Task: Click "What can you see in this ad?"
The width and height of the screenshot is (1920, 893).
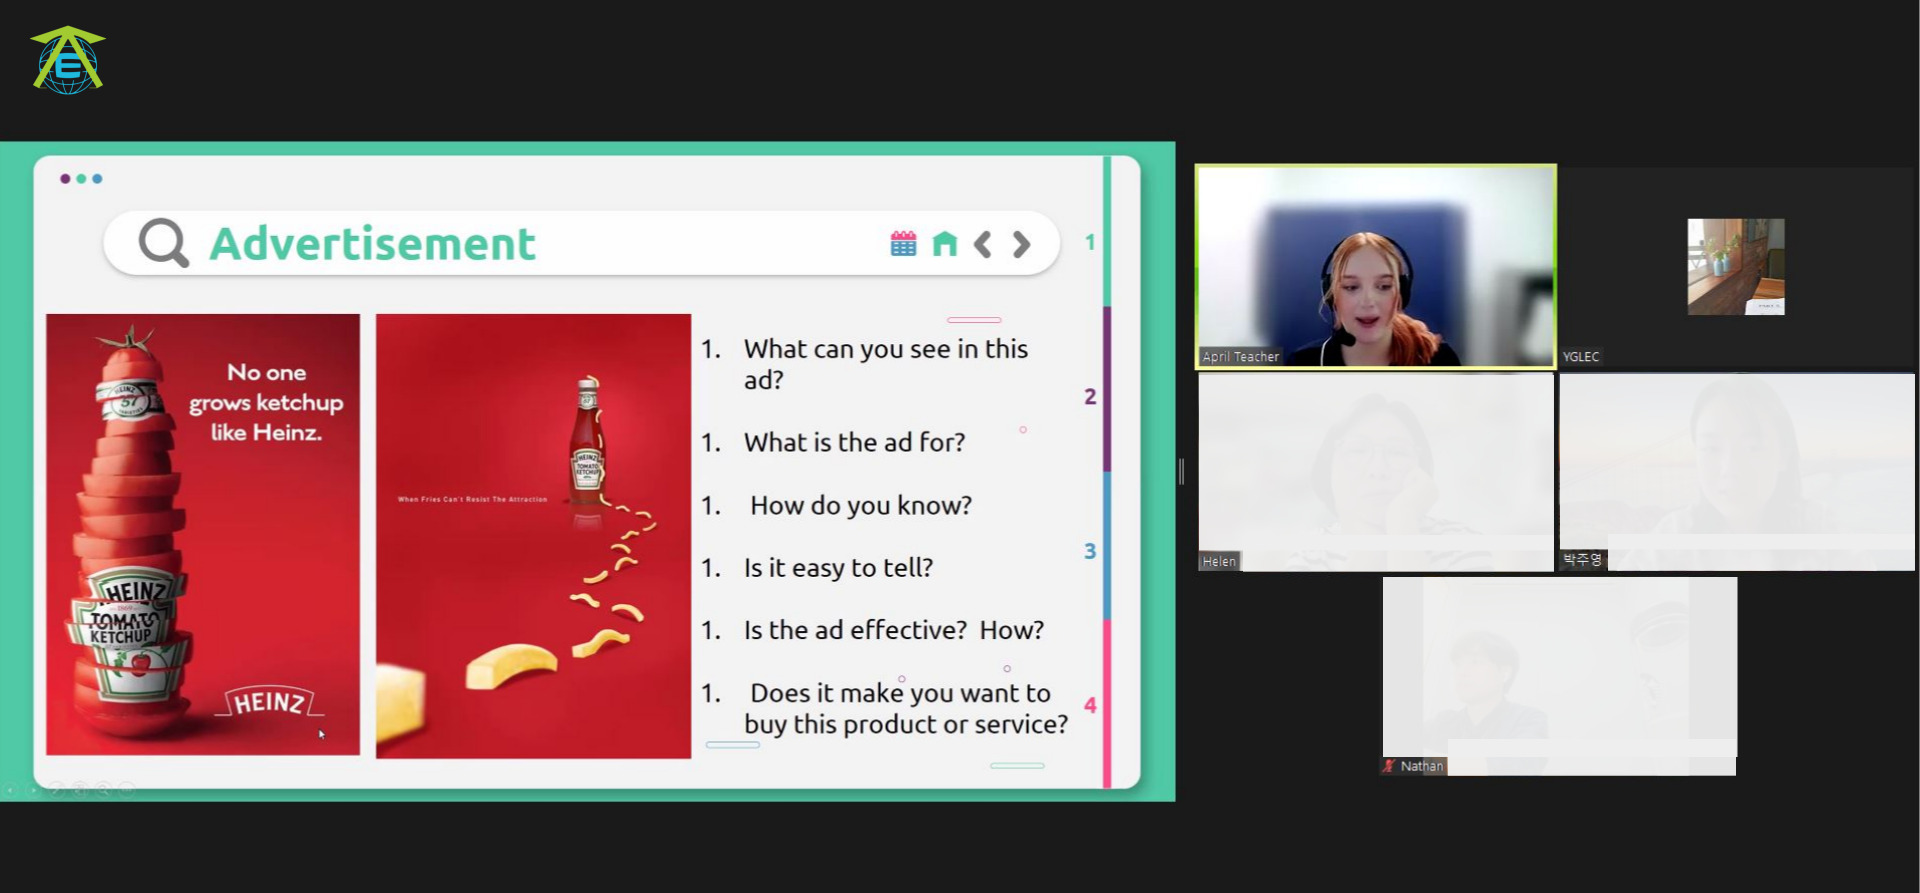Action: [x=885, y=364]
